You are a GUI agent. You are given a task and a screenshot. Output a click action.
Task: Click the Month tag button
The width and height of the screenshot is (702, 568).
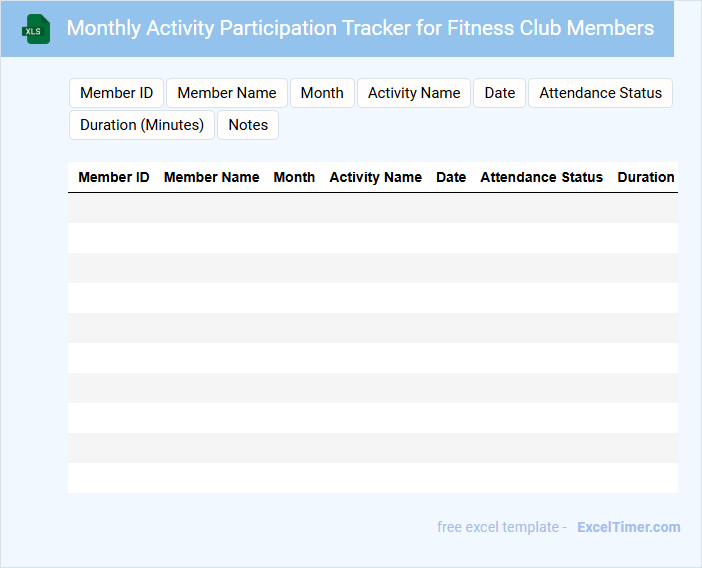(x=322, y=93)
